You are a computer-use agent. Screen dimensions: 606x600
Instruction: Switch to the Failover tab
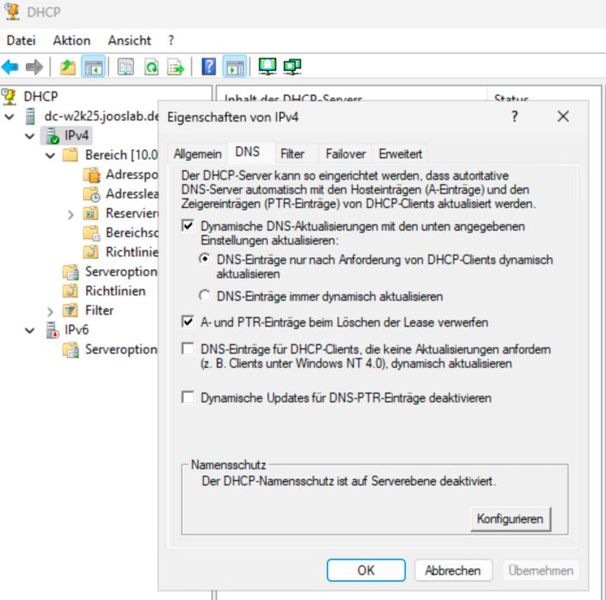(346, 154)
